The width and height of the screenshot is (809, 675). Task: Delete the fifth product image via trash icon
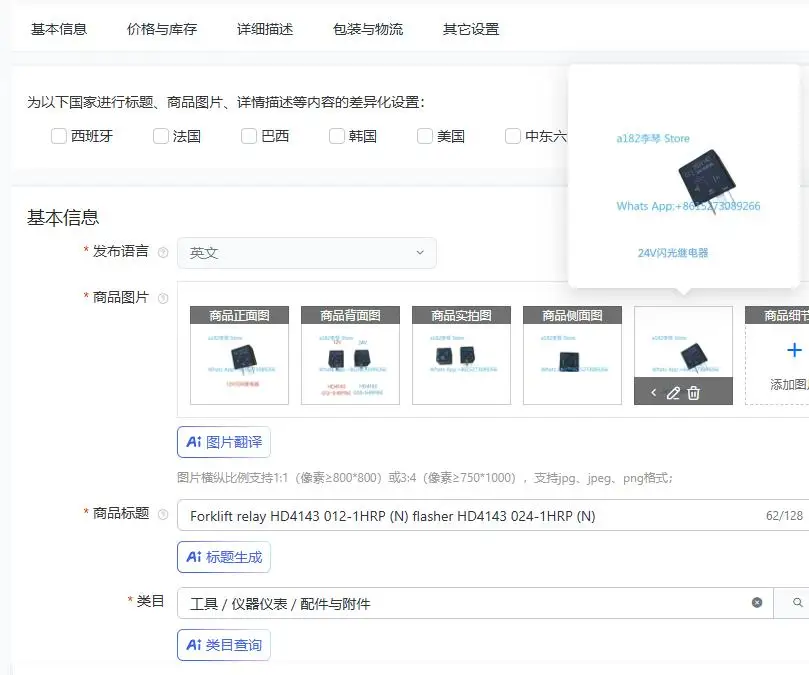point(693,393)
